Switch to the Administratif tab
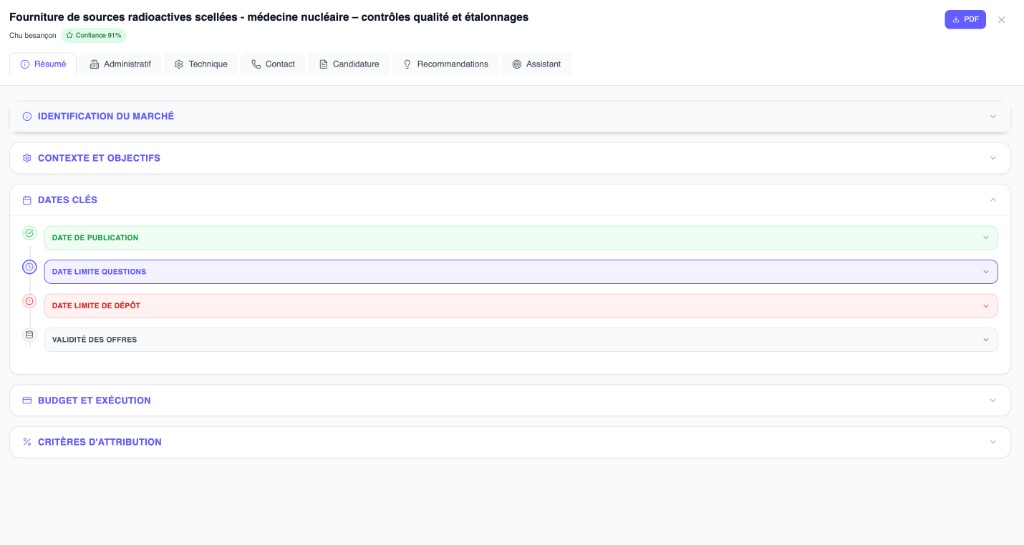This screenshot has height=545, width=1024. (120, 64)
